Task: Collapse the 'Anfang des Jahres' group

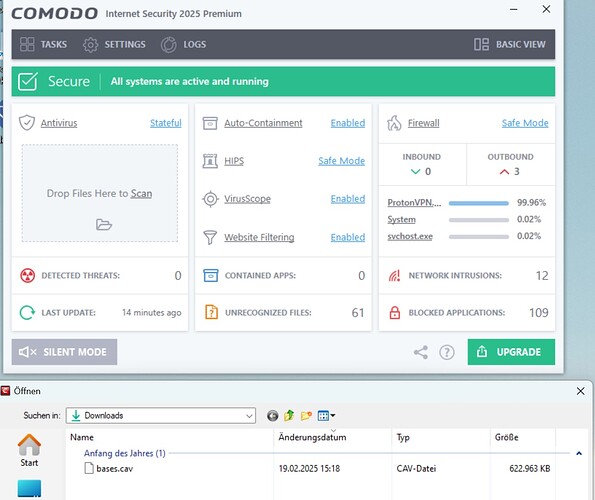Action: click(x=579, y=453)
